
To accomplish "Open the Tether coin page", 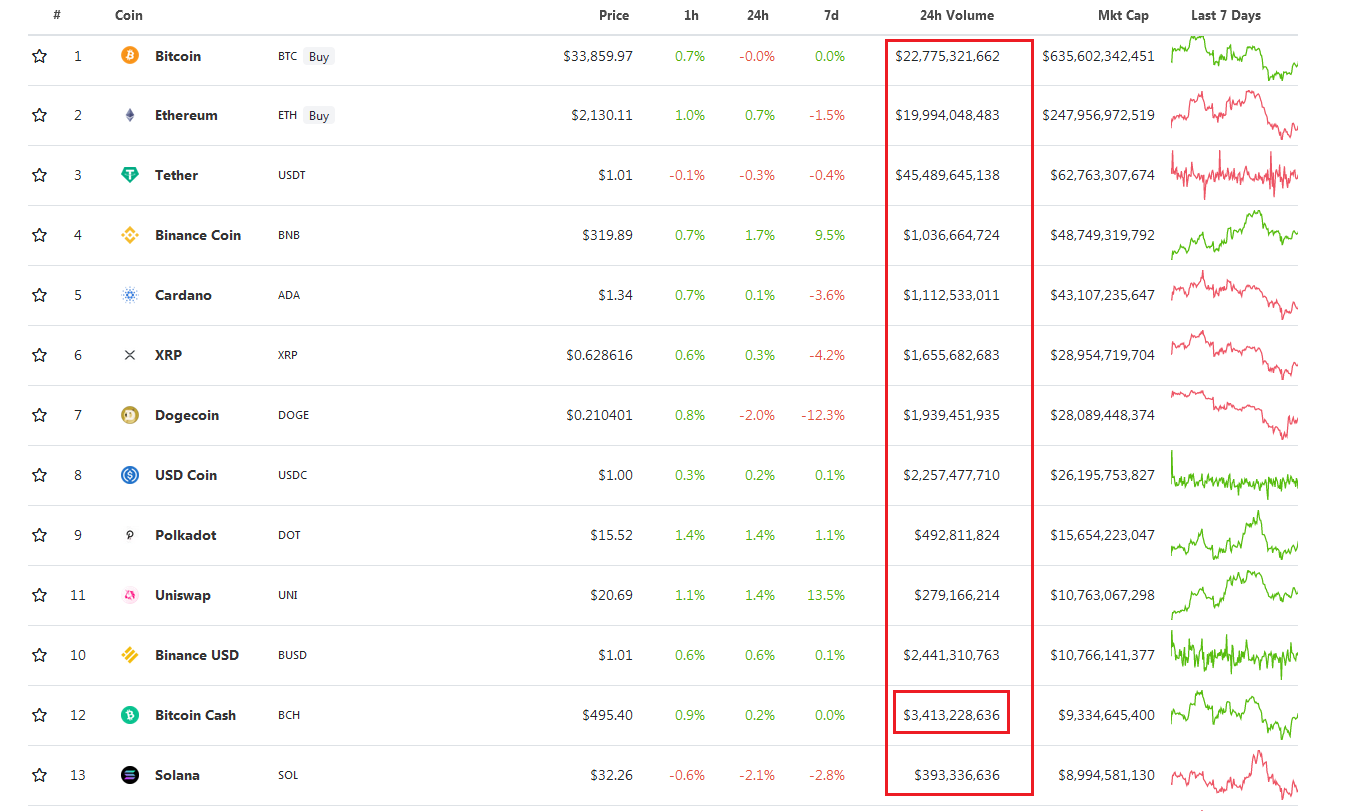I will 176,176.
